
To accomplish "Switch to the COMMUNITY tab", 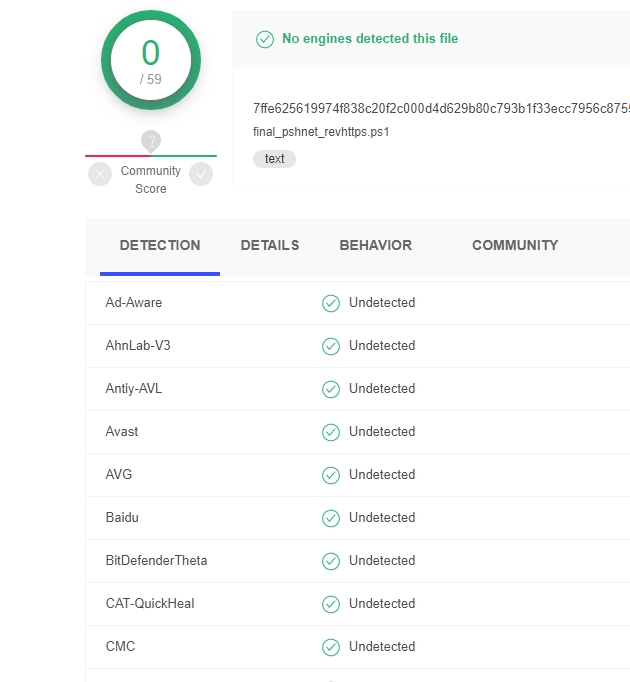I will (515, 245).
